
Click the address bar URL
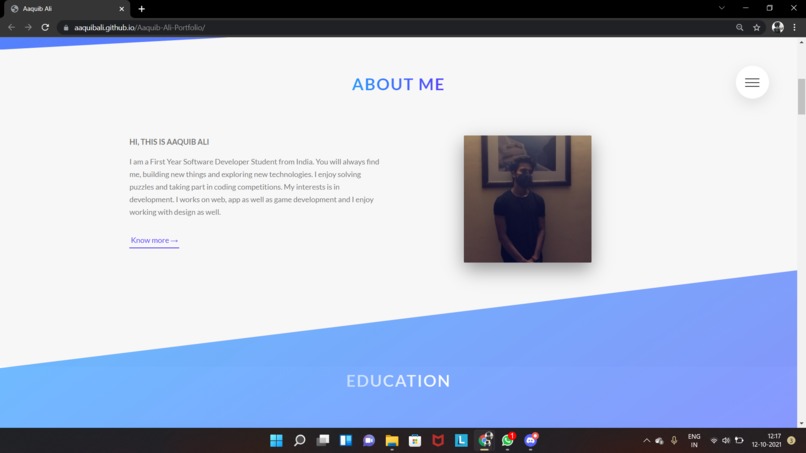139,28
